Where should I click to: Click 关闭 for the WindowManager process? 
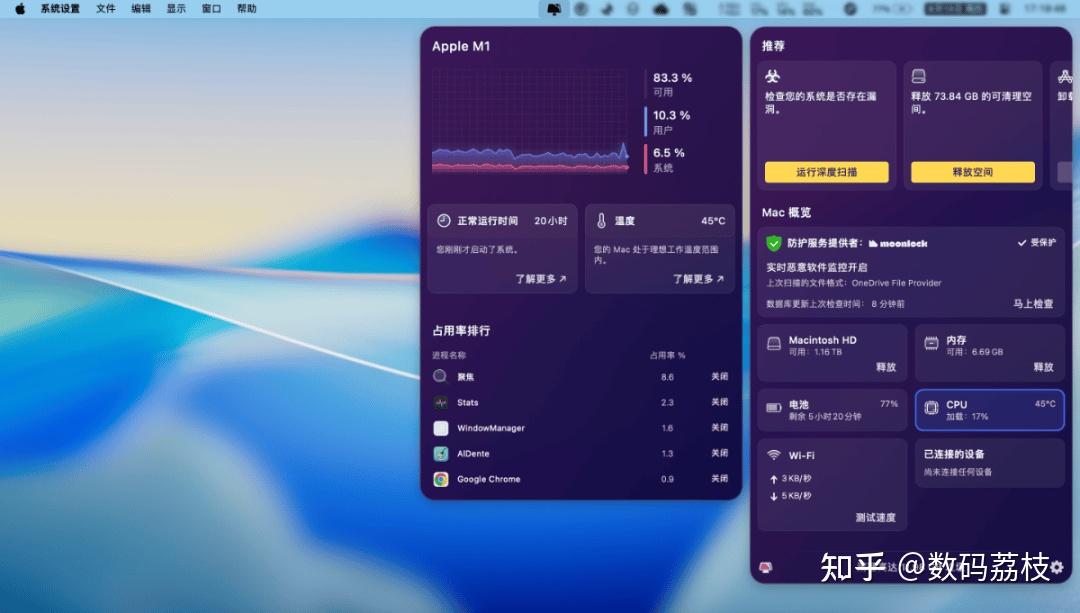[720, 428]
